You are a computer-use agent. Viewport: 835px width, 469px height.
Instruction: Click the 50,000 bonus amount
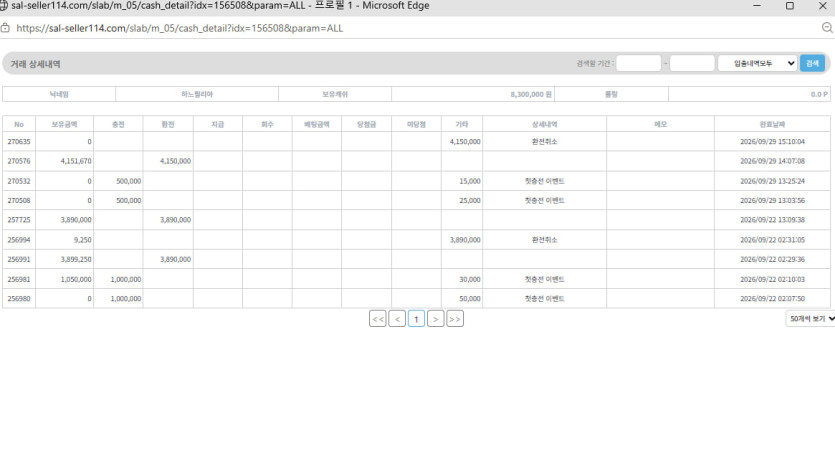coord(470,299)
